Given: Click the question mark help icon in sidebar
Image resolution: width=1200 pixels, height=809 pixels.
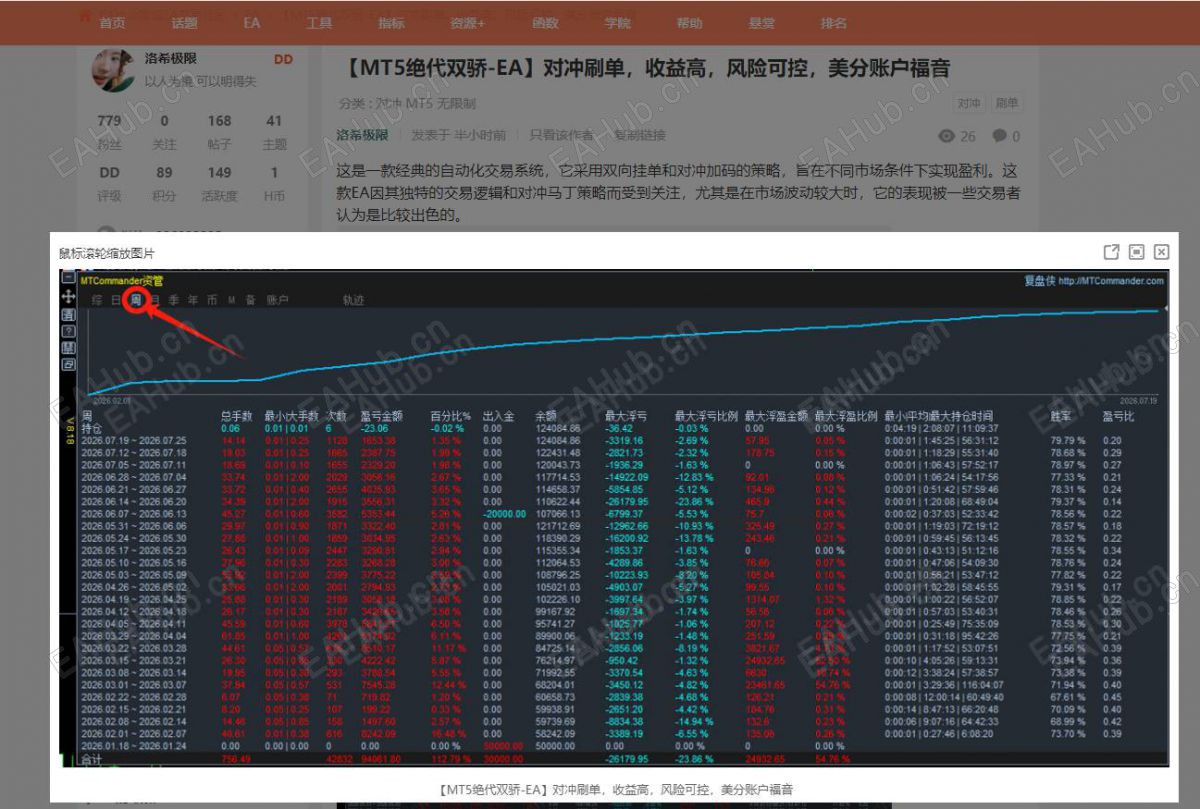Looking at the screenshot, I should pyautogui.click(x=69, y=331).
